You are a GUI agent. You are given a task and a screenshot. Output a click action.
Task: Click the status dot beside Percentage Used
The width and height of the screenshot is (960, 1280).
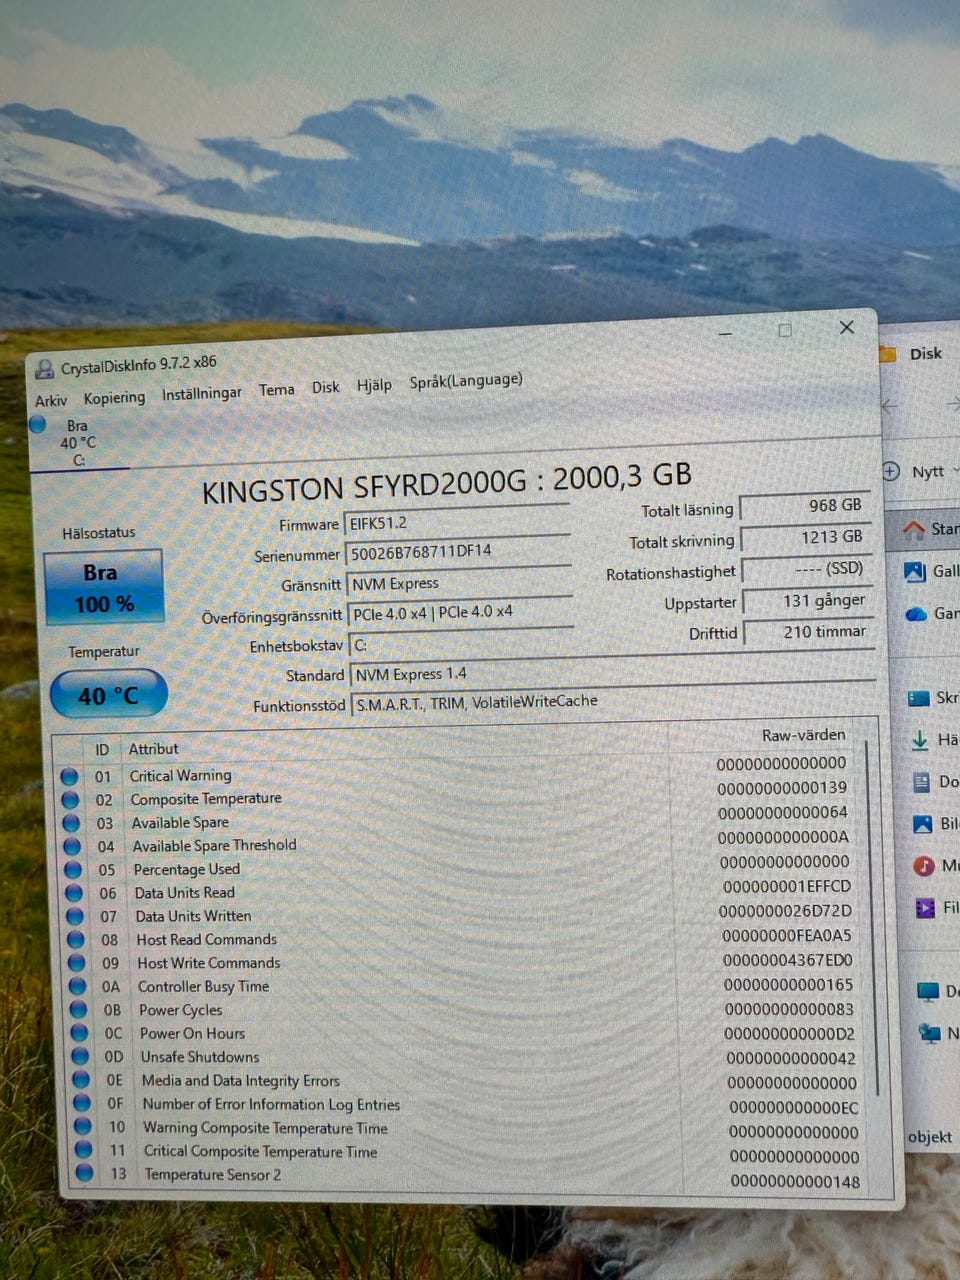[72, 870]
